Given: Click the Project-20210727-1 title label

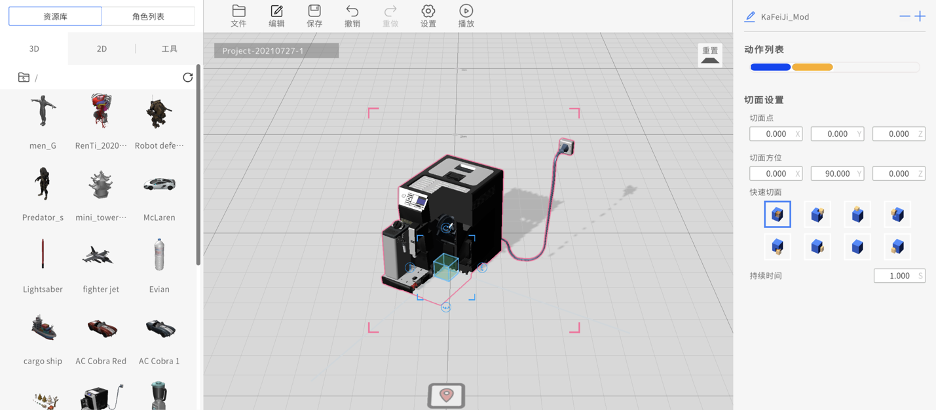Looking at the screenshot, I should (x=276, y=51).
